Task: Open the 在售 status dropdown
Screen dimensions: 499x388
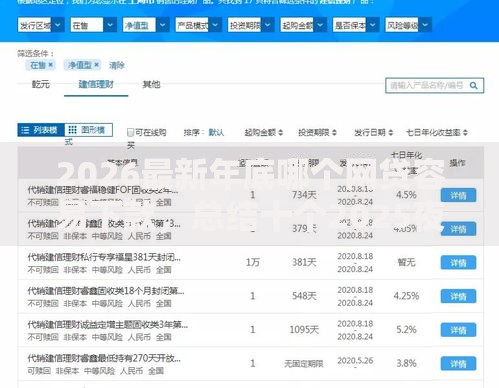Action: tap(93, 25)
